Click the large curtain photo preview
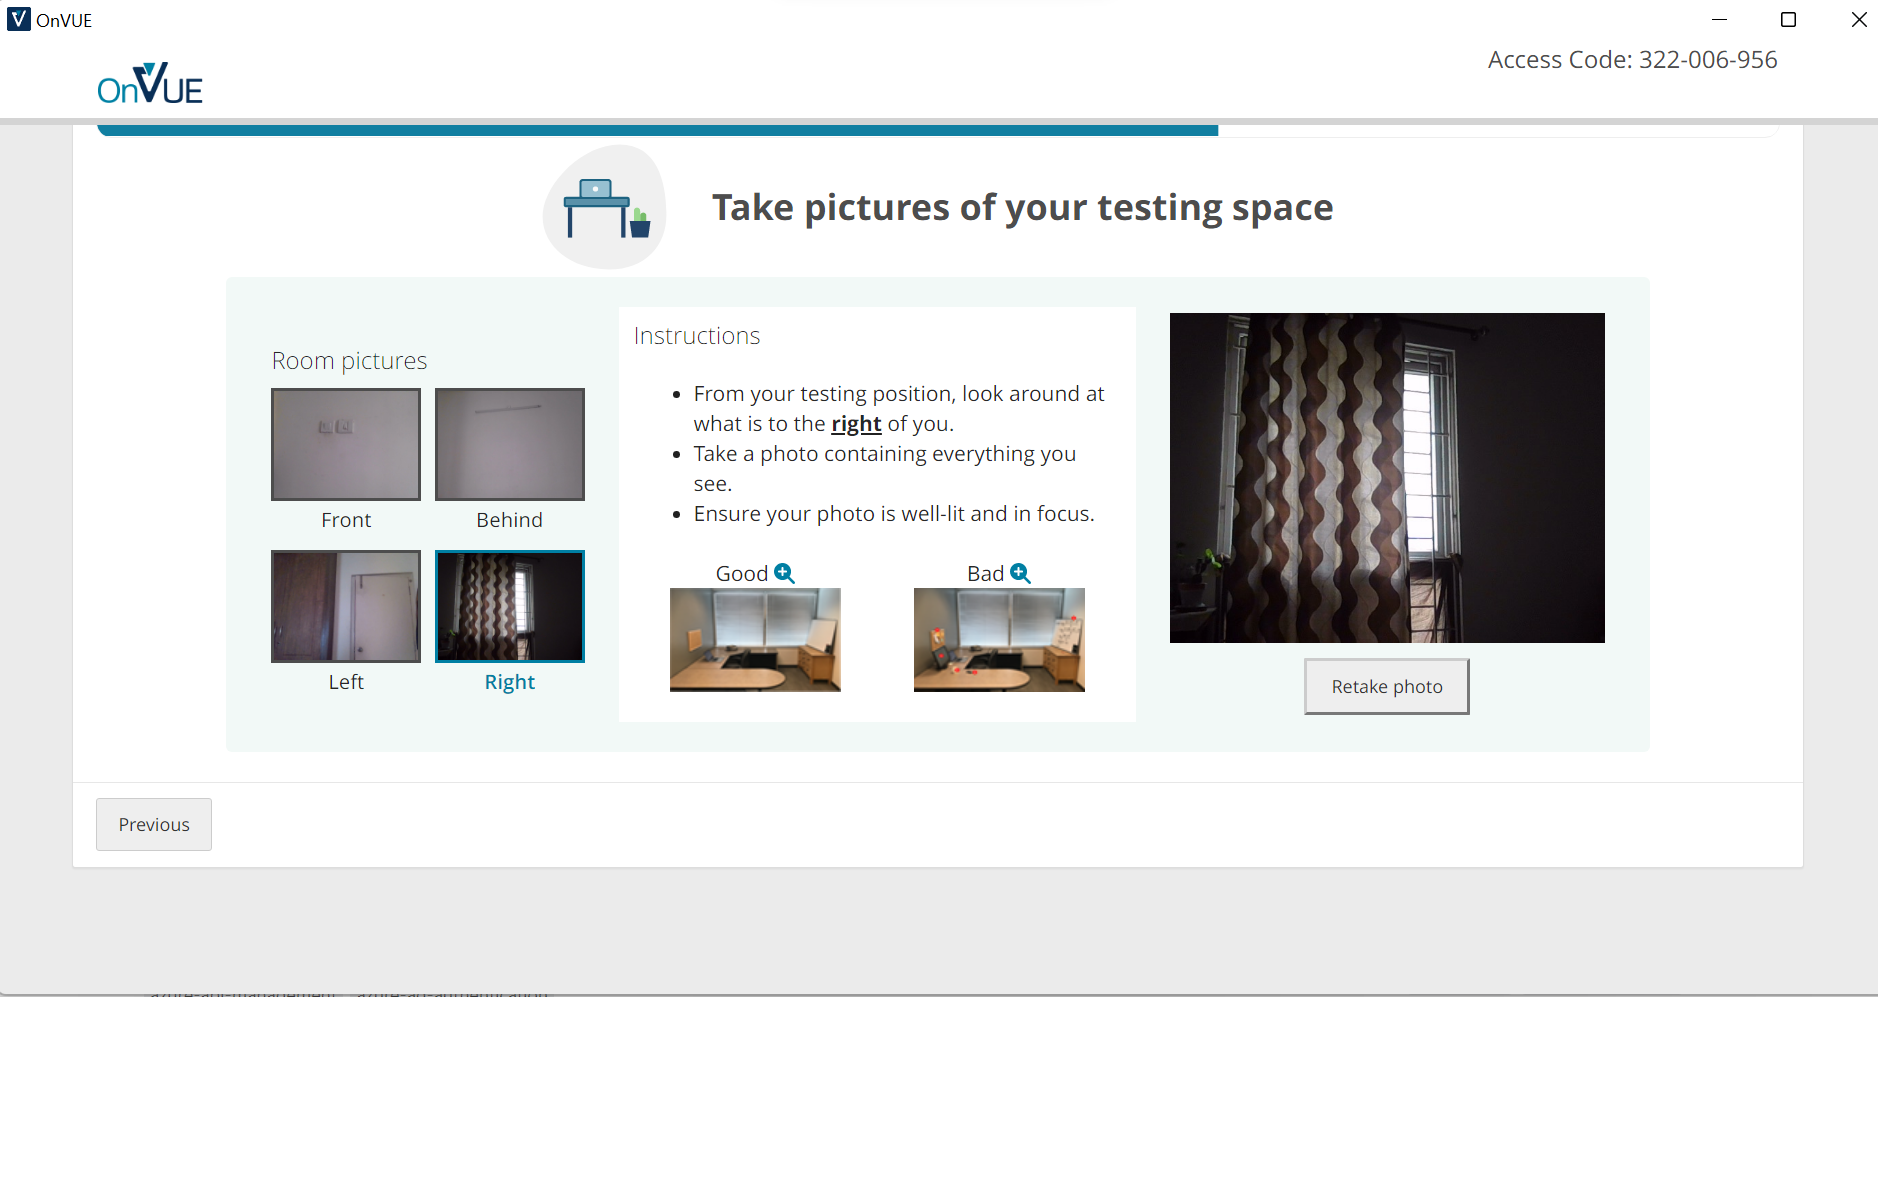The width and height of the screenshot is (1878, 1187). point(1387,478)
